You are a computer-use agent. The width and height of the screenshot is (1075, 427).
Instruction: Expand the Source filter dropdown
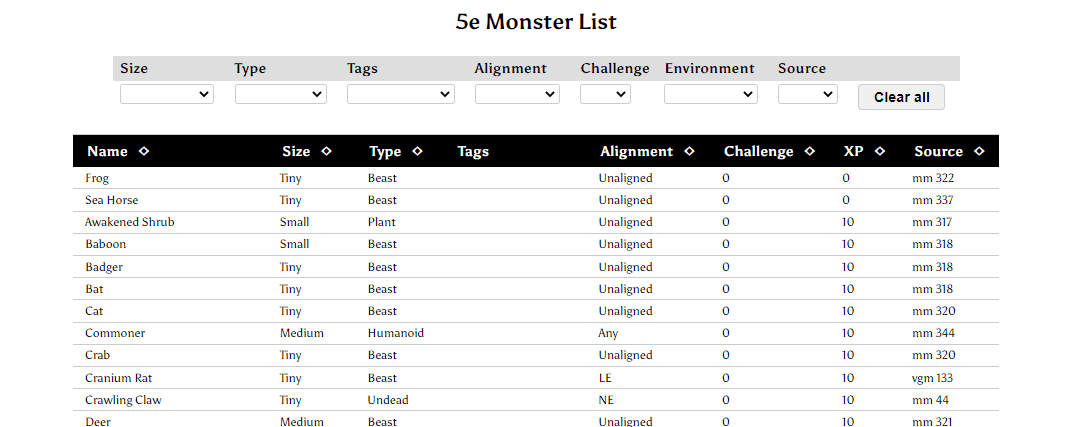click(x=808, y=95)
